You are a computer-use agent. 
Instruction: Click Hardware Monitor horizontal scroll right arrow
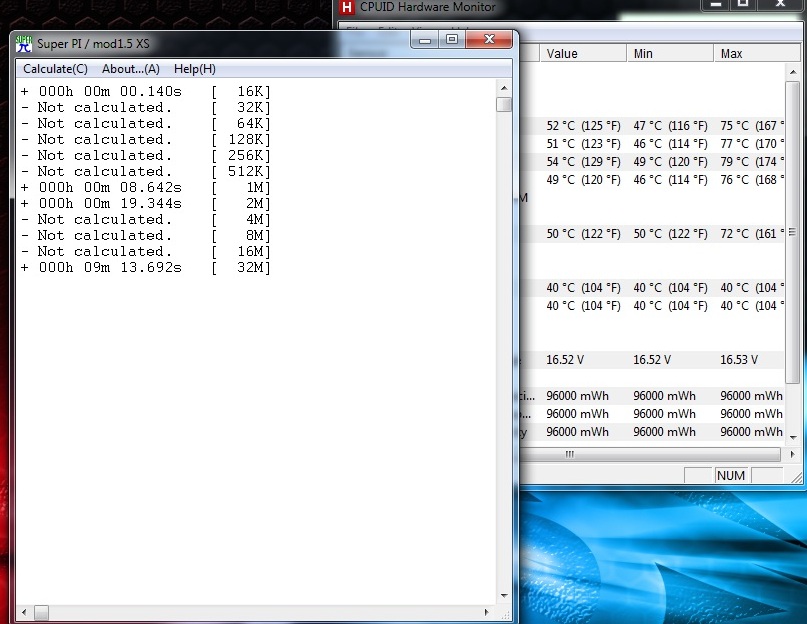click(x=793, y=455)
